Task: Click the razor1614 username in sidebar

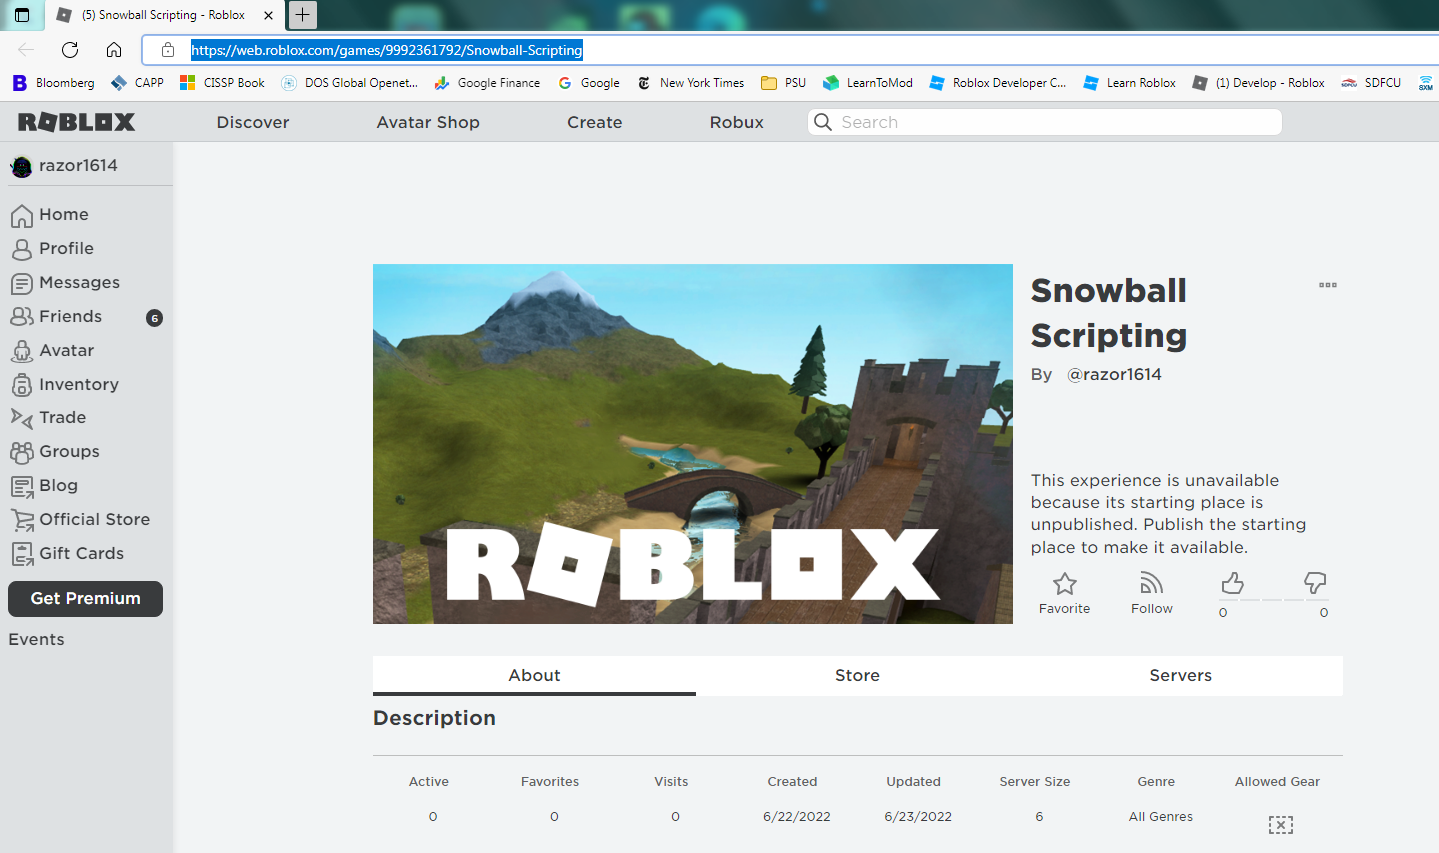Action: click(x=78, y=166)
